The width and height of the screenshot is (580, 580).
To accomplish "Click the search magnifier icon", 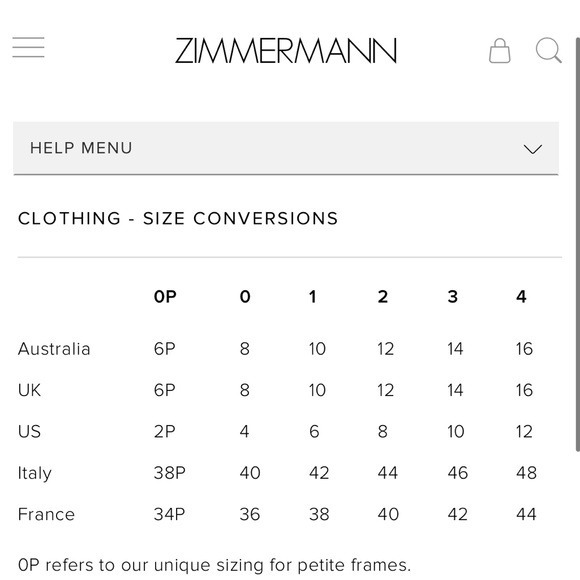I will (549, 50).
